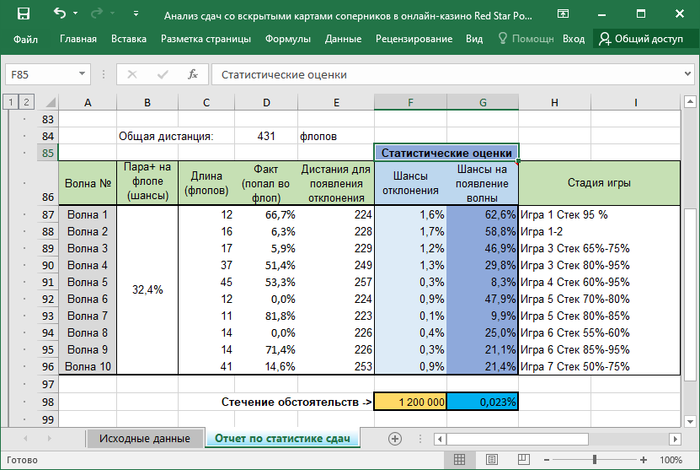Screen dimensions: 700x470
Task: Zoom out with the minus button
Action: pos(546,460)
